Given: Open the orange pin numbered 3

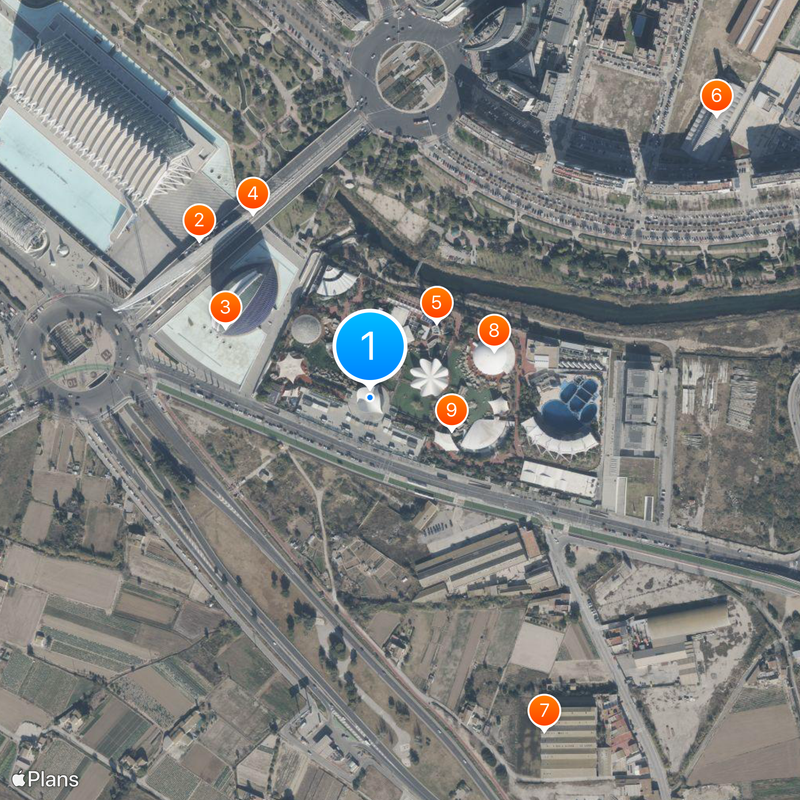Looking at the screenshot, I should tap(225, 308).
